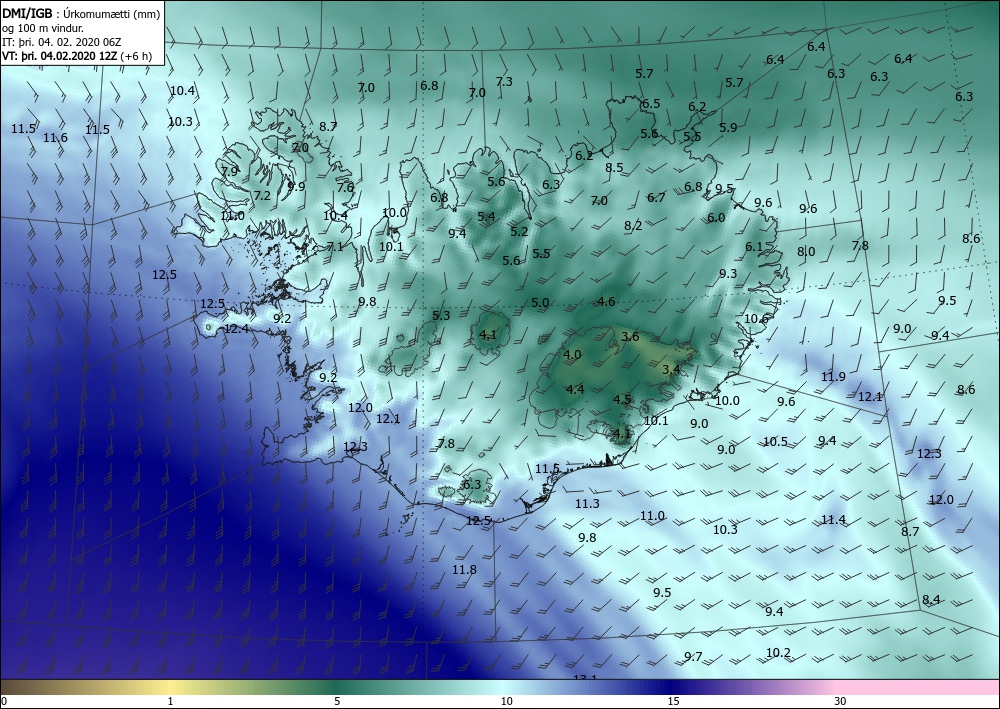Select the 9.7 value near the bottom

click(693, 656)
